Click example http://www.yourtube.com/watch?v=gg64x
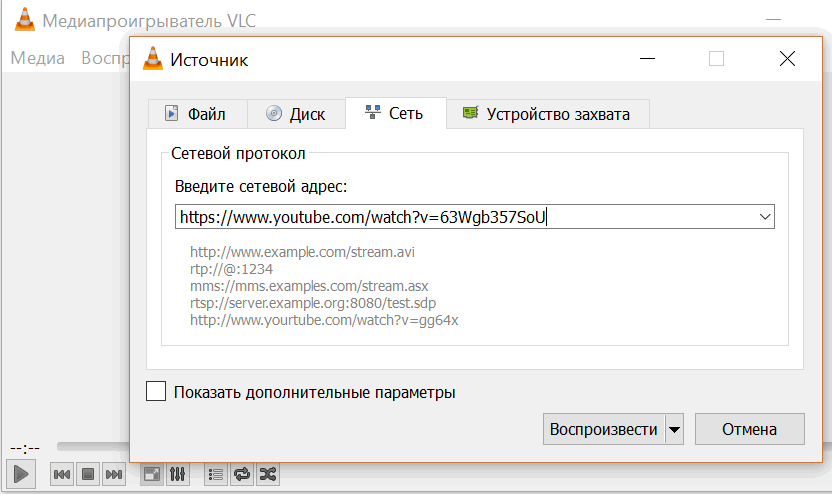 [324, 319]
